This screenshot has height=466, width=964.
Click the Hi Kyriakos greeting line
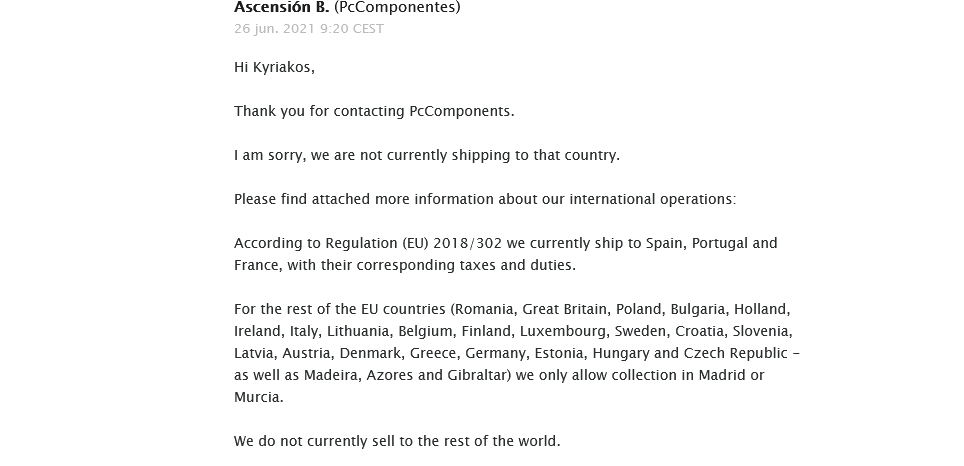point(274,67)
